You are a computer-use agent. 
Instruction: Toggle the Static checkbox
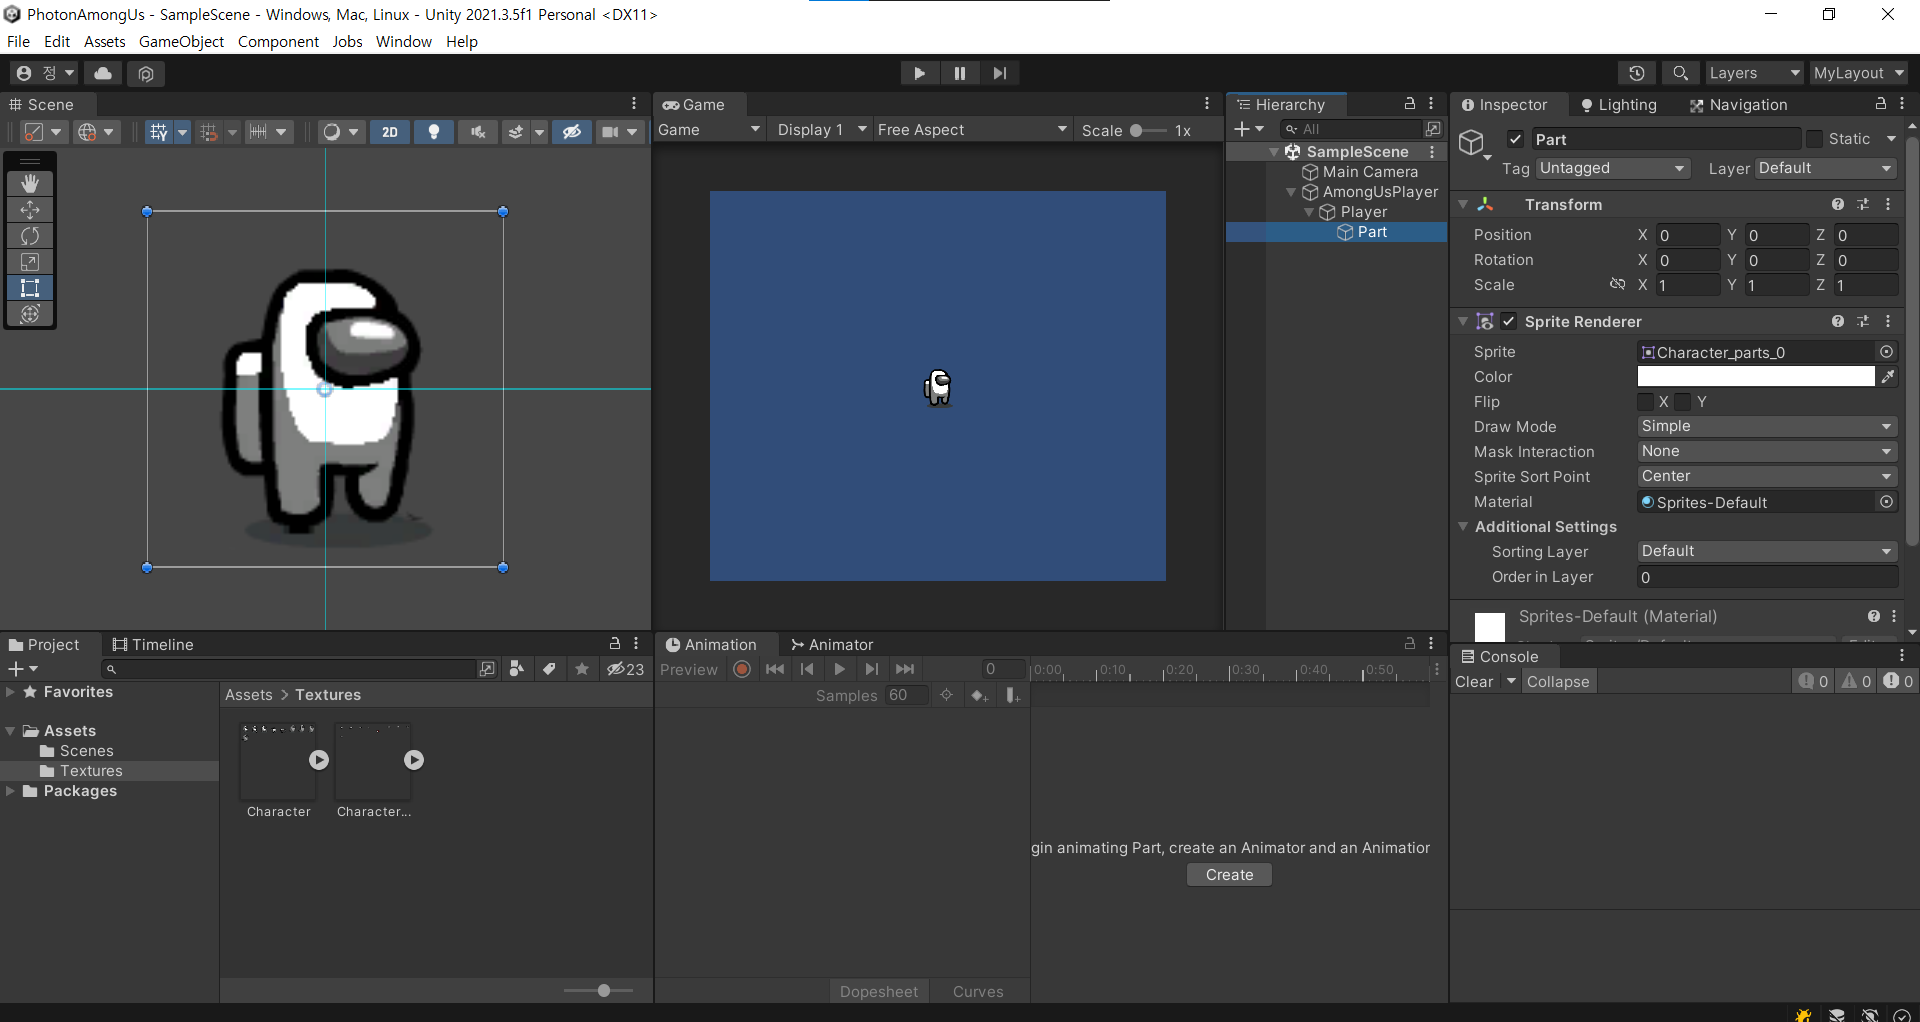pos(1814,139)
